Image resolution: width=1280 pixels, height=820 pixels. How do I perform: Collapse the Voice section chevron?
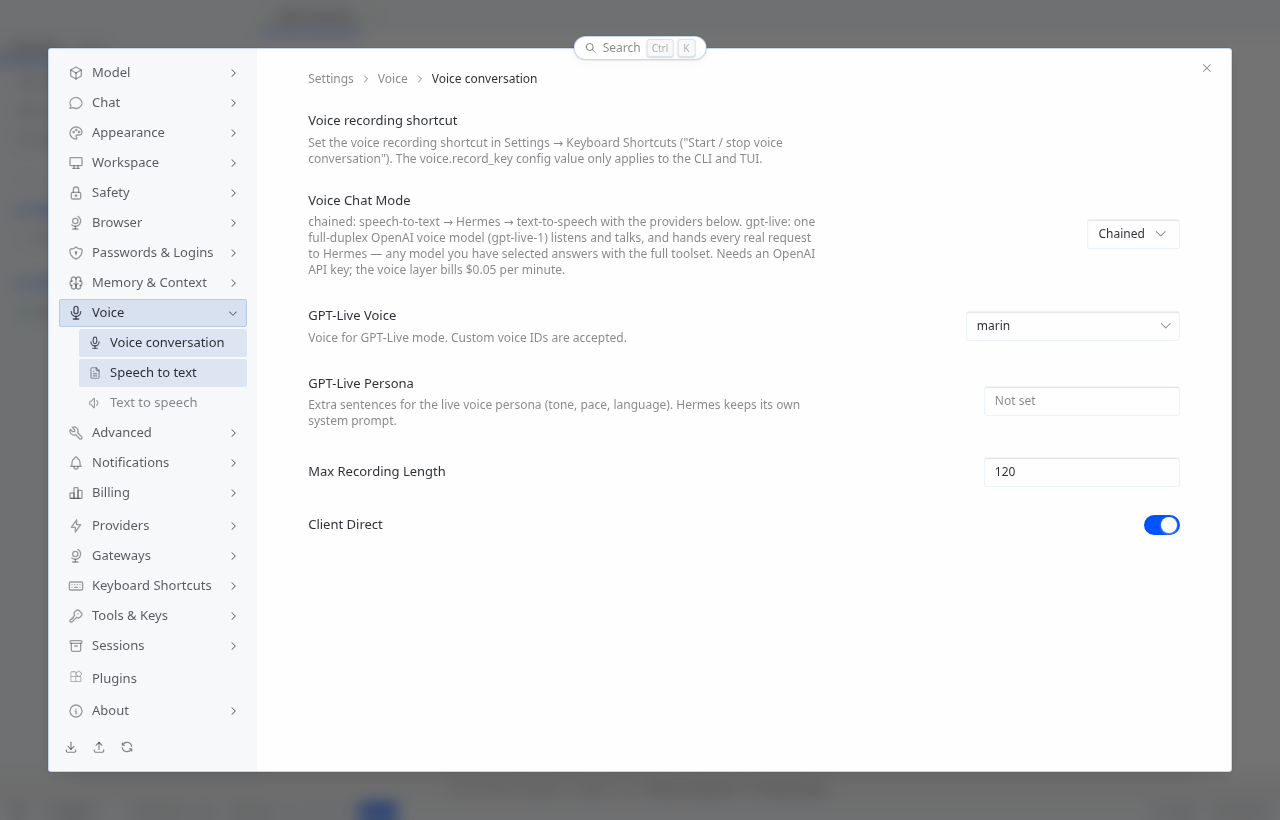(233, 313)
